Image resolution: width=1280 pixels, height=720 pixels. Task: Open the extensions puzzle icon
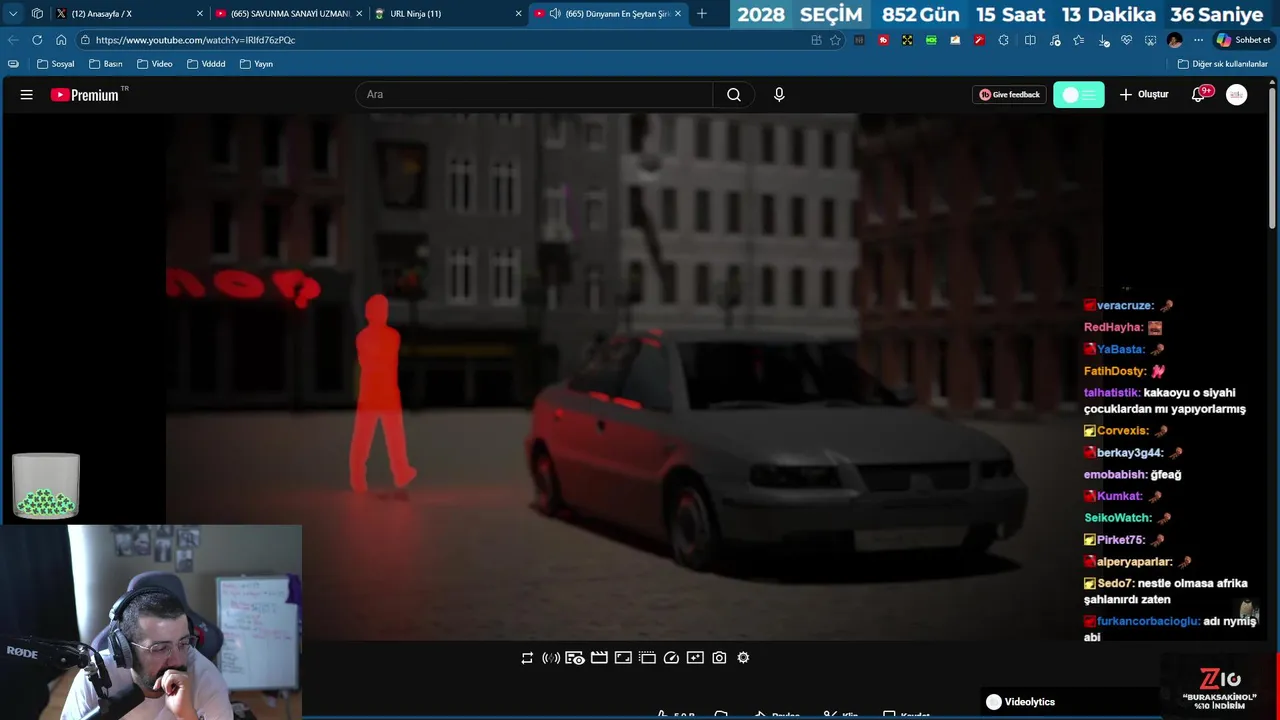tap(1003, 40)
